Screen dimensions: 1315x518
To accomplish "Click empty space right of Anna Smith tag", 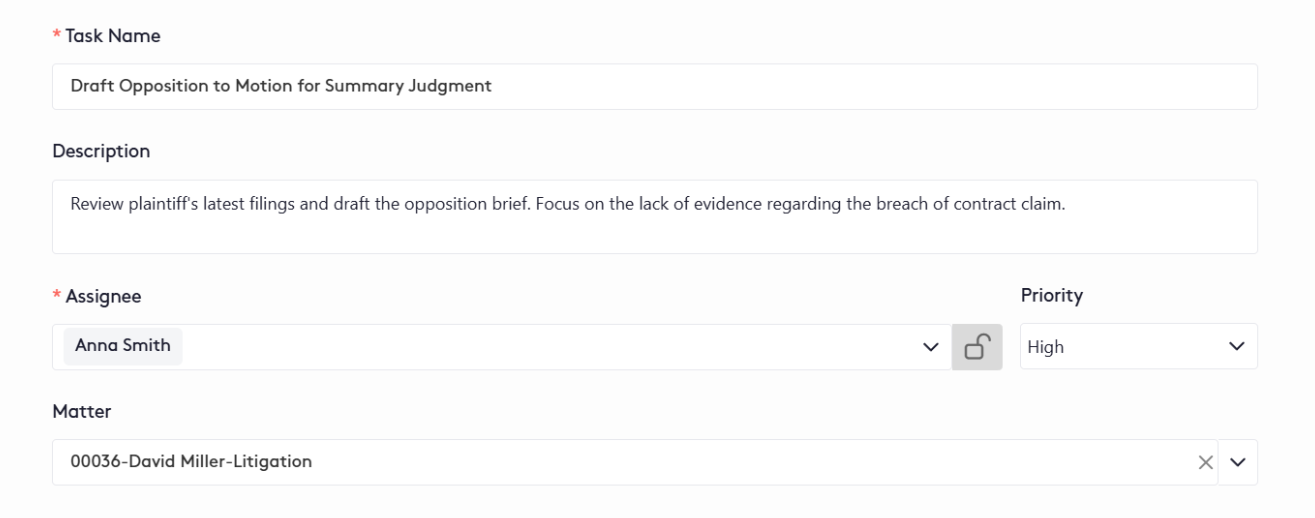I will click(x=550, y=347).
